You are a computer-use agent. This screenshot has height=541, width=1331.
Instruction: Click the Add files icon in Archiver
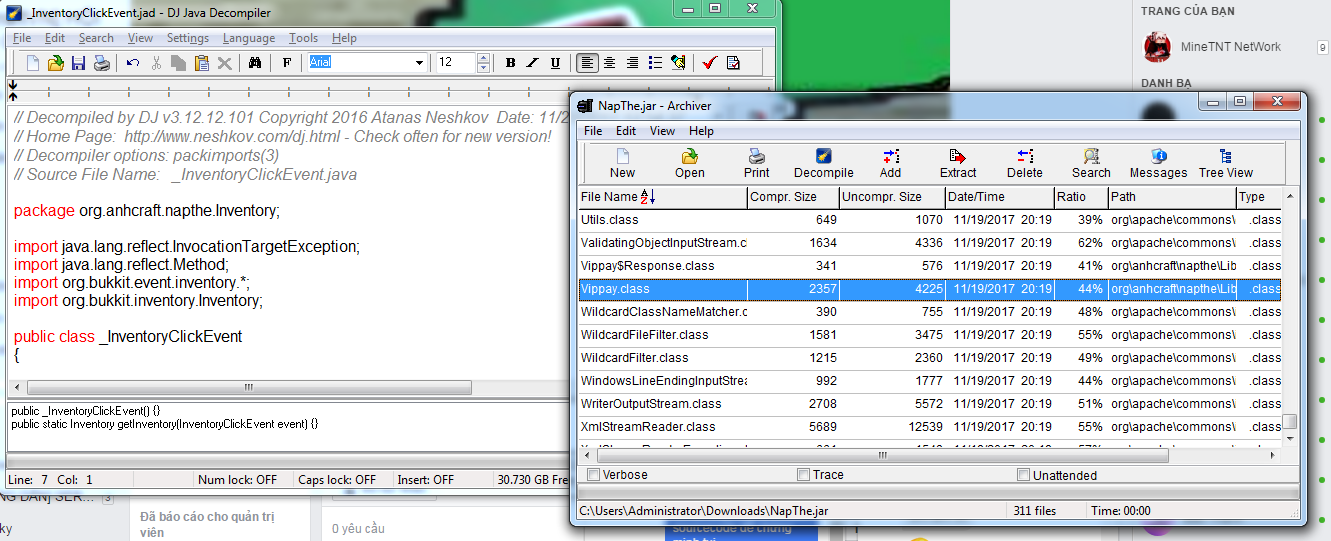point(890,163)
